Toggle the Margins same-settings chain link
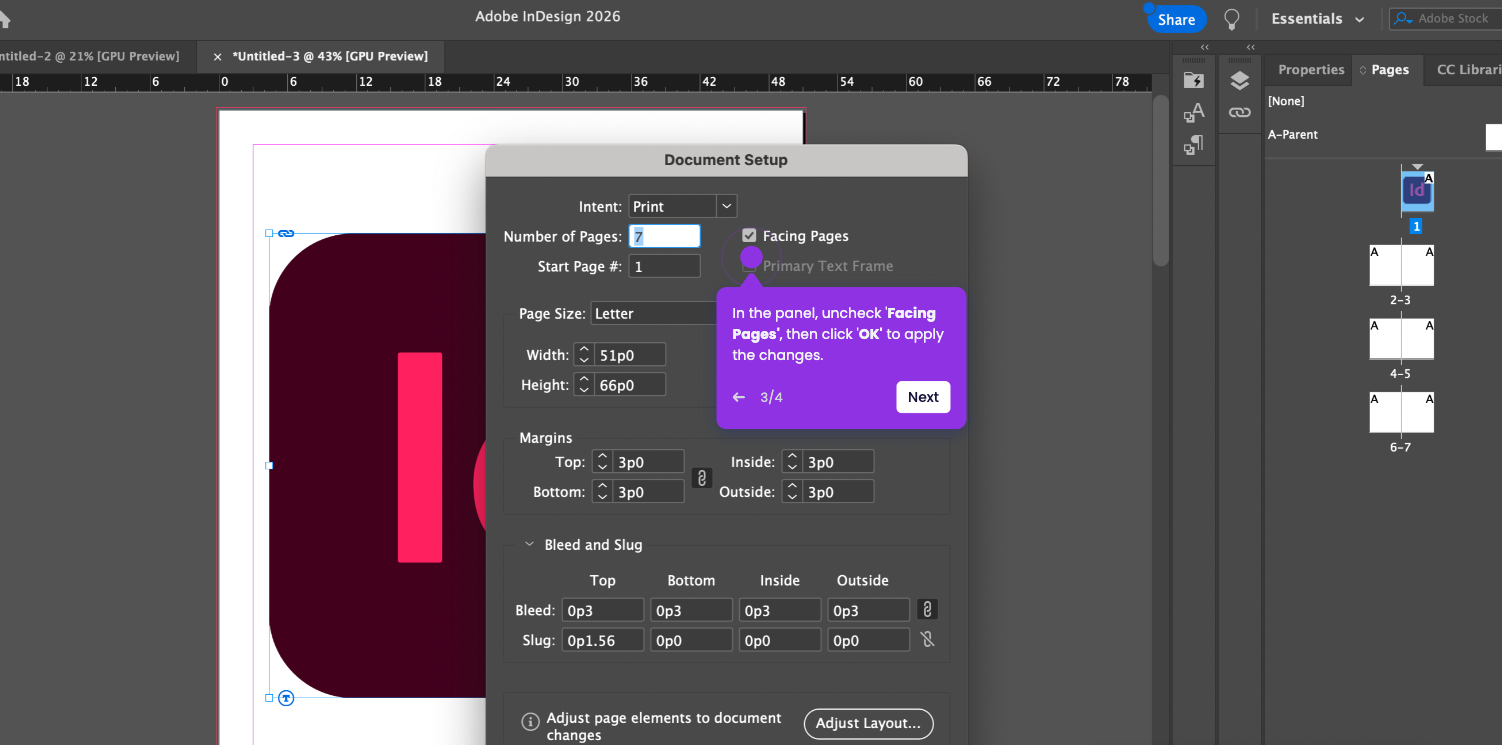The height and width of the screenshot is (745, 1502). pos(702,477)
